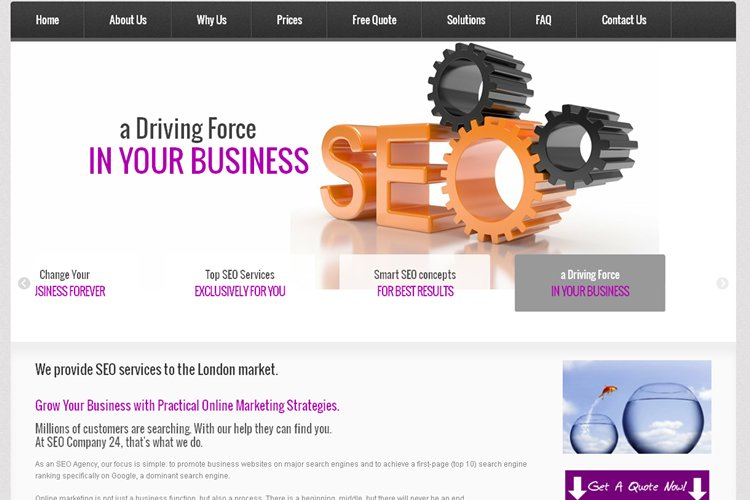The width and height of the screenshot is (750, 500).
Task: Open the Free Quote page
Action: [x=374, y=20]
